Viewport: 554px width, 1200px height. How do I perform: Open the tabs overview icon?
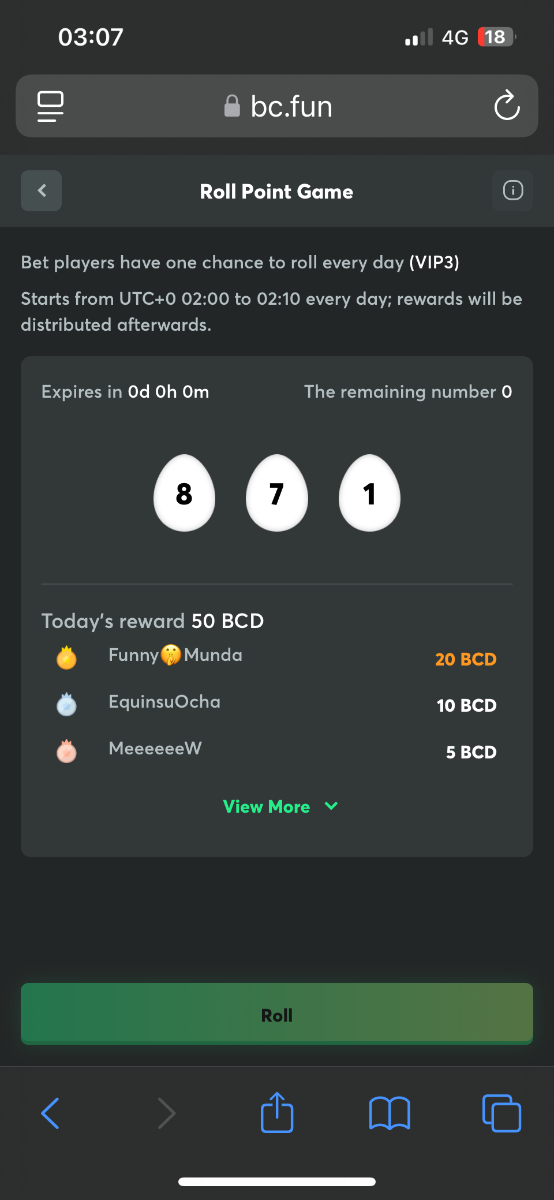[501, 1113]
